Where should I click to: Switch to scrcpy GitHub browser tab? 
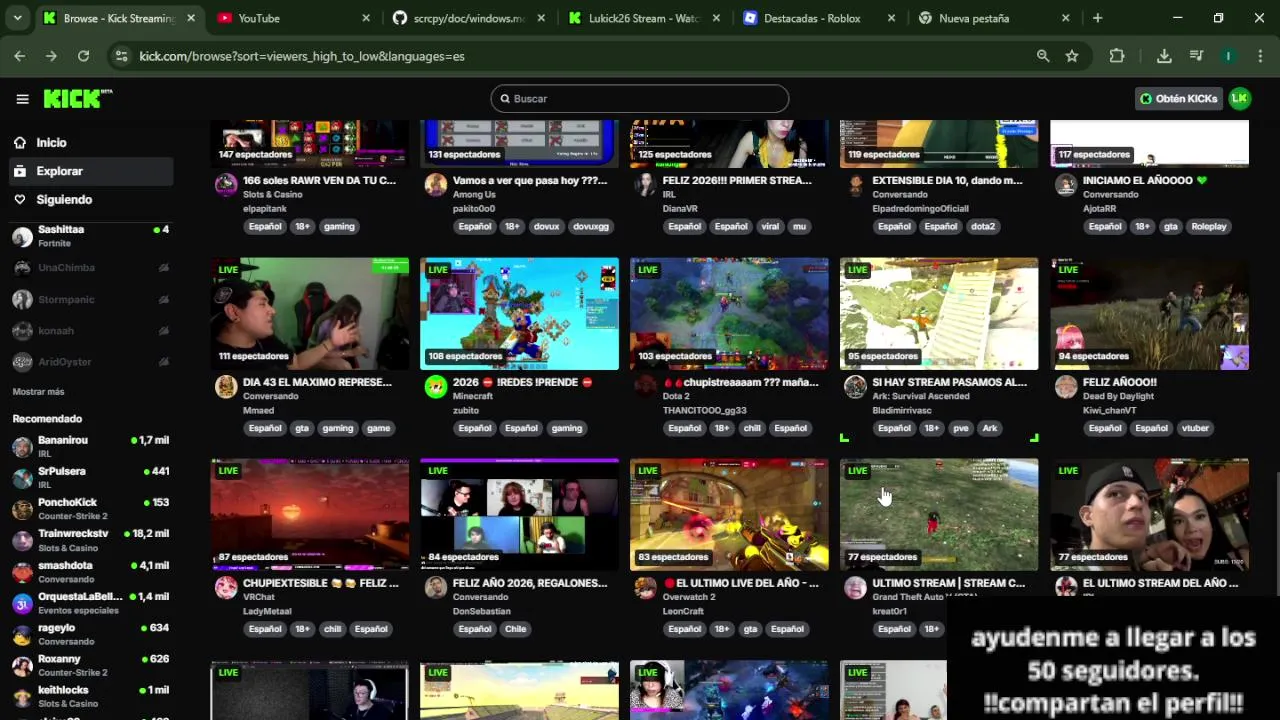coord(468,18)
